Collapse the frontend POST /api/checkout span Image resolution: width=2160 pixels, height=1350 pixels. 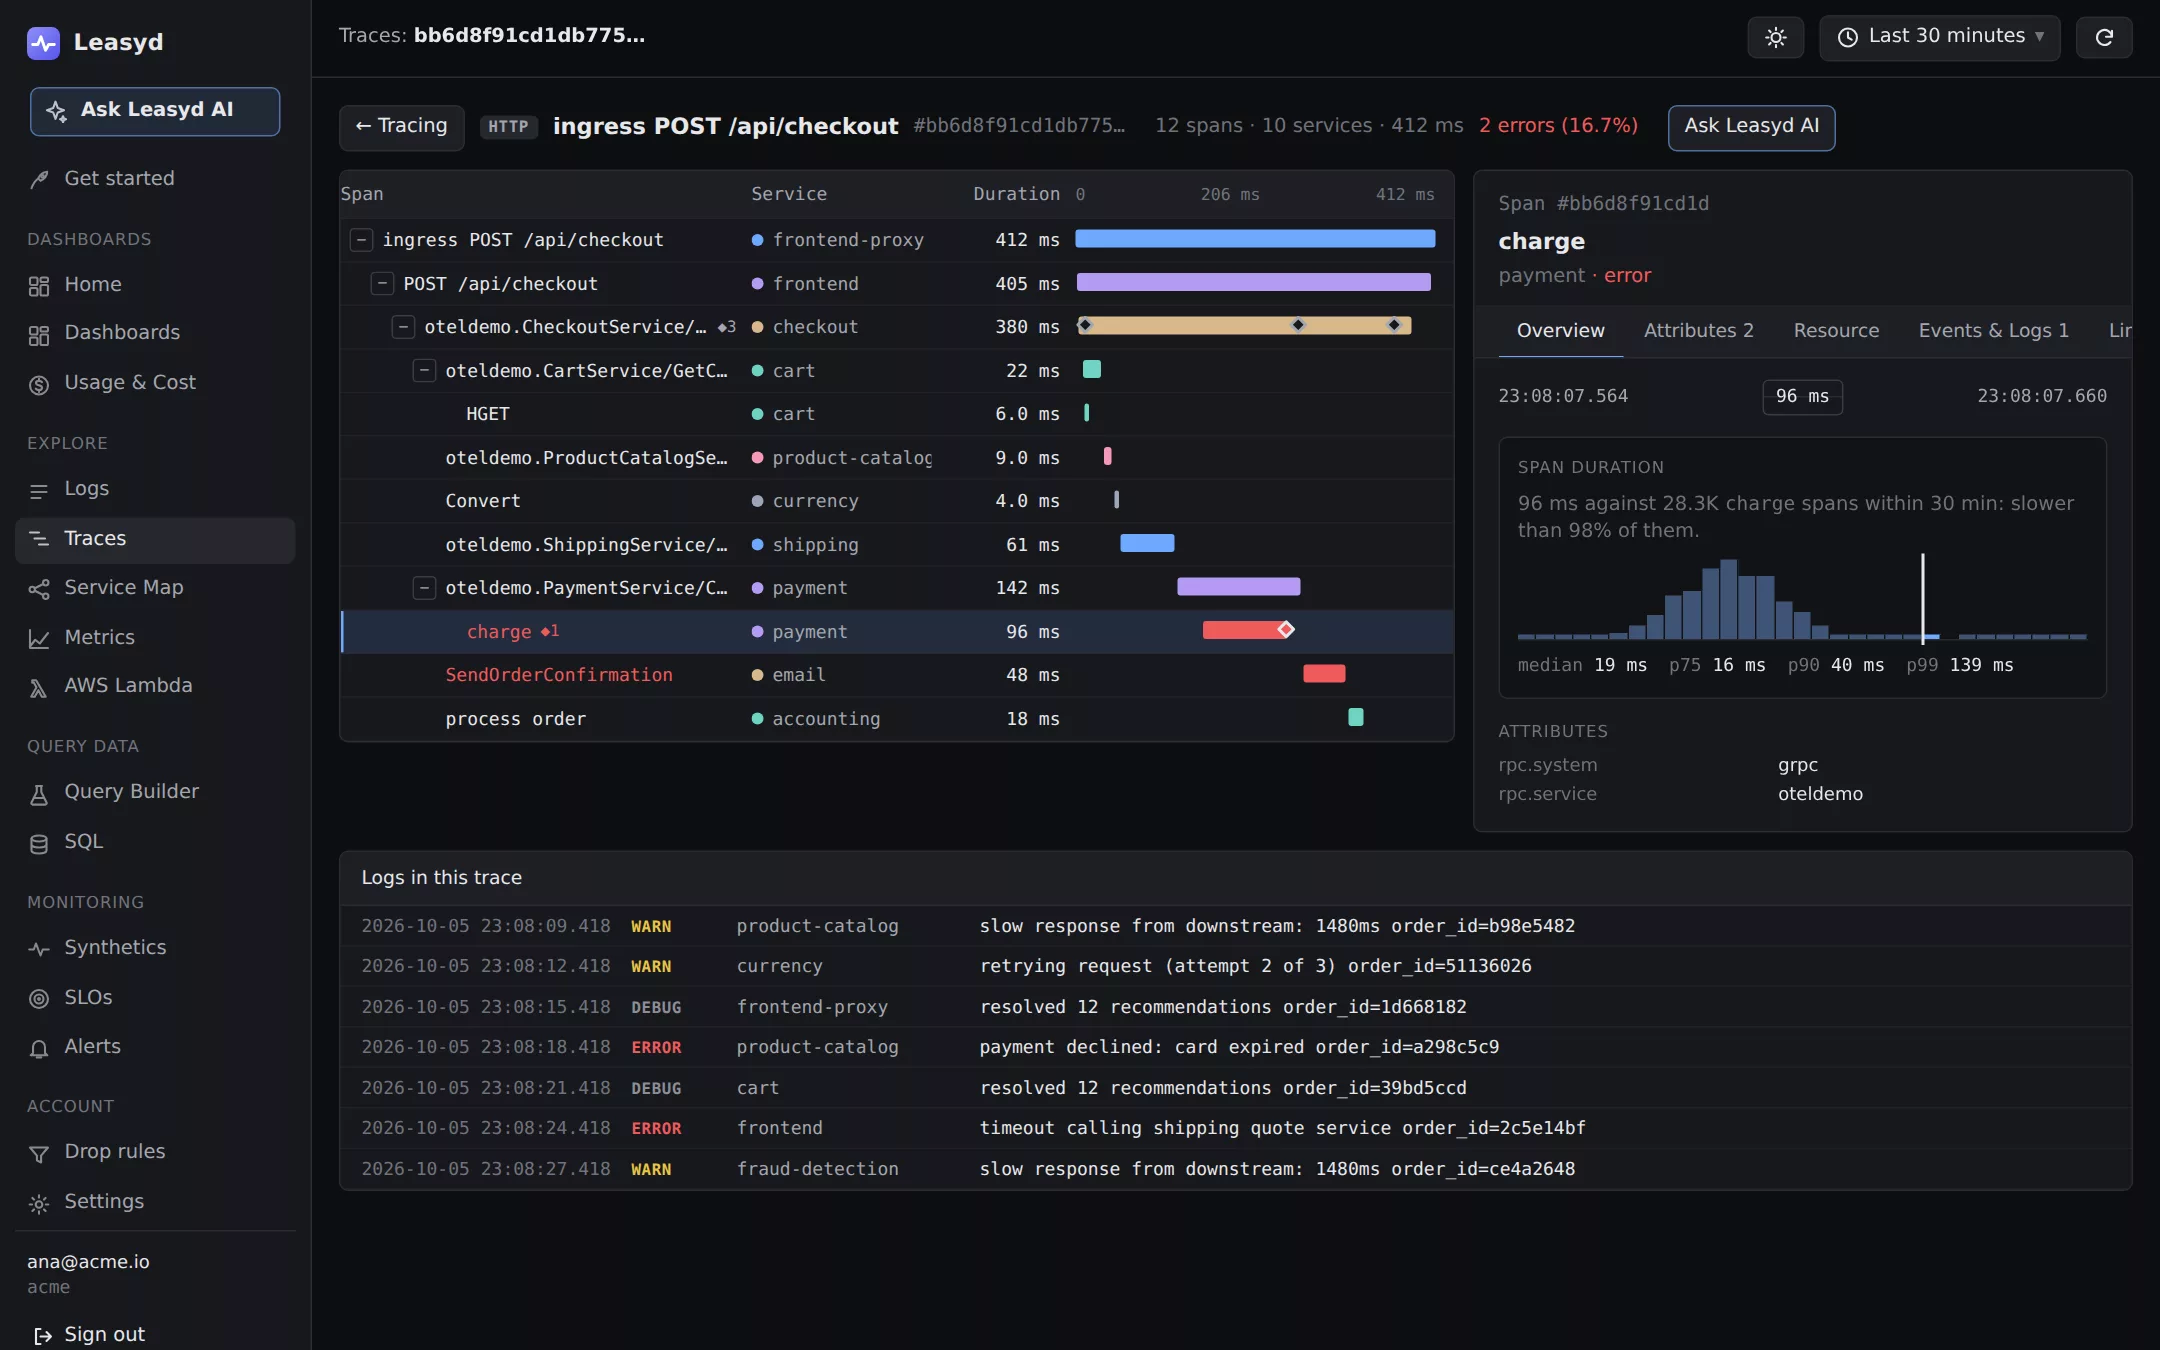[x=382, y=284]
